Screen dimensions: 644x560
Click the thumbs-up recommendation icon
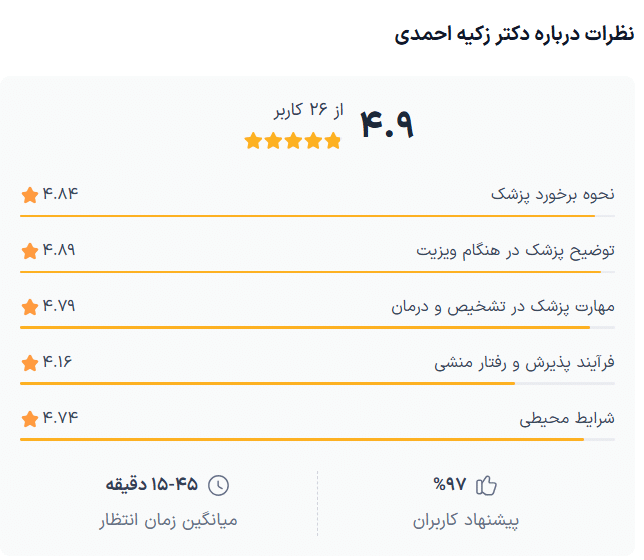tap(487, 486)
